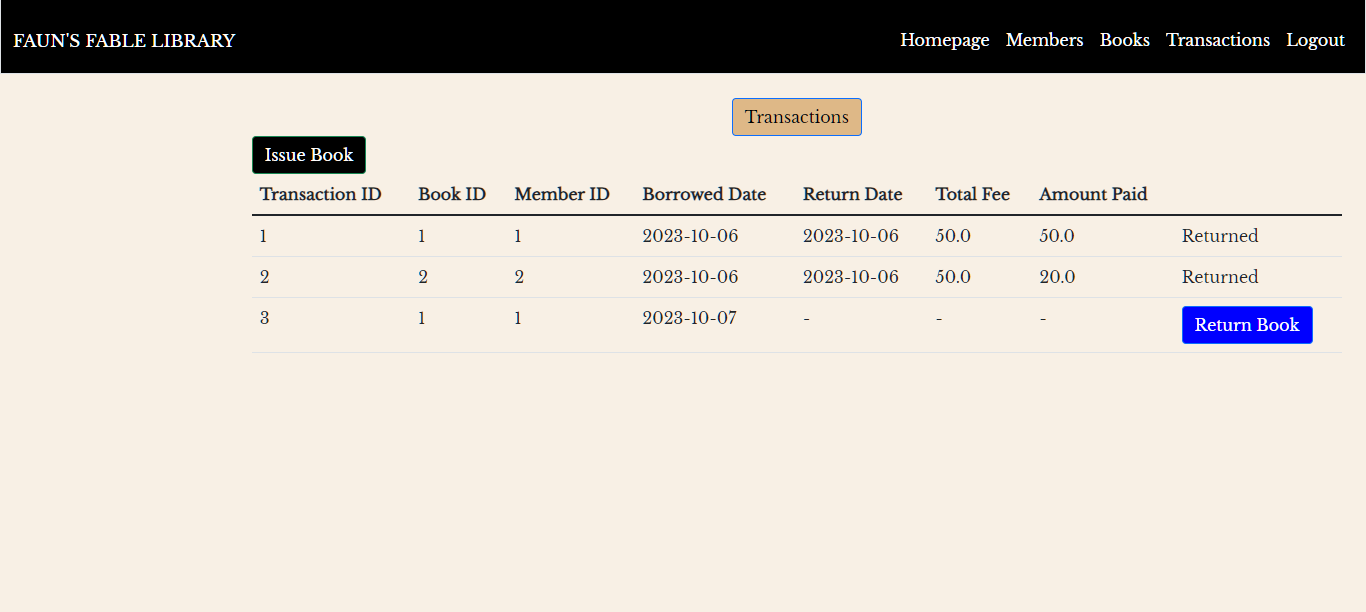The width and height of the screenshot is (1366, 612).
Task: Open the Members navigation link
Action: point(1044,40)
